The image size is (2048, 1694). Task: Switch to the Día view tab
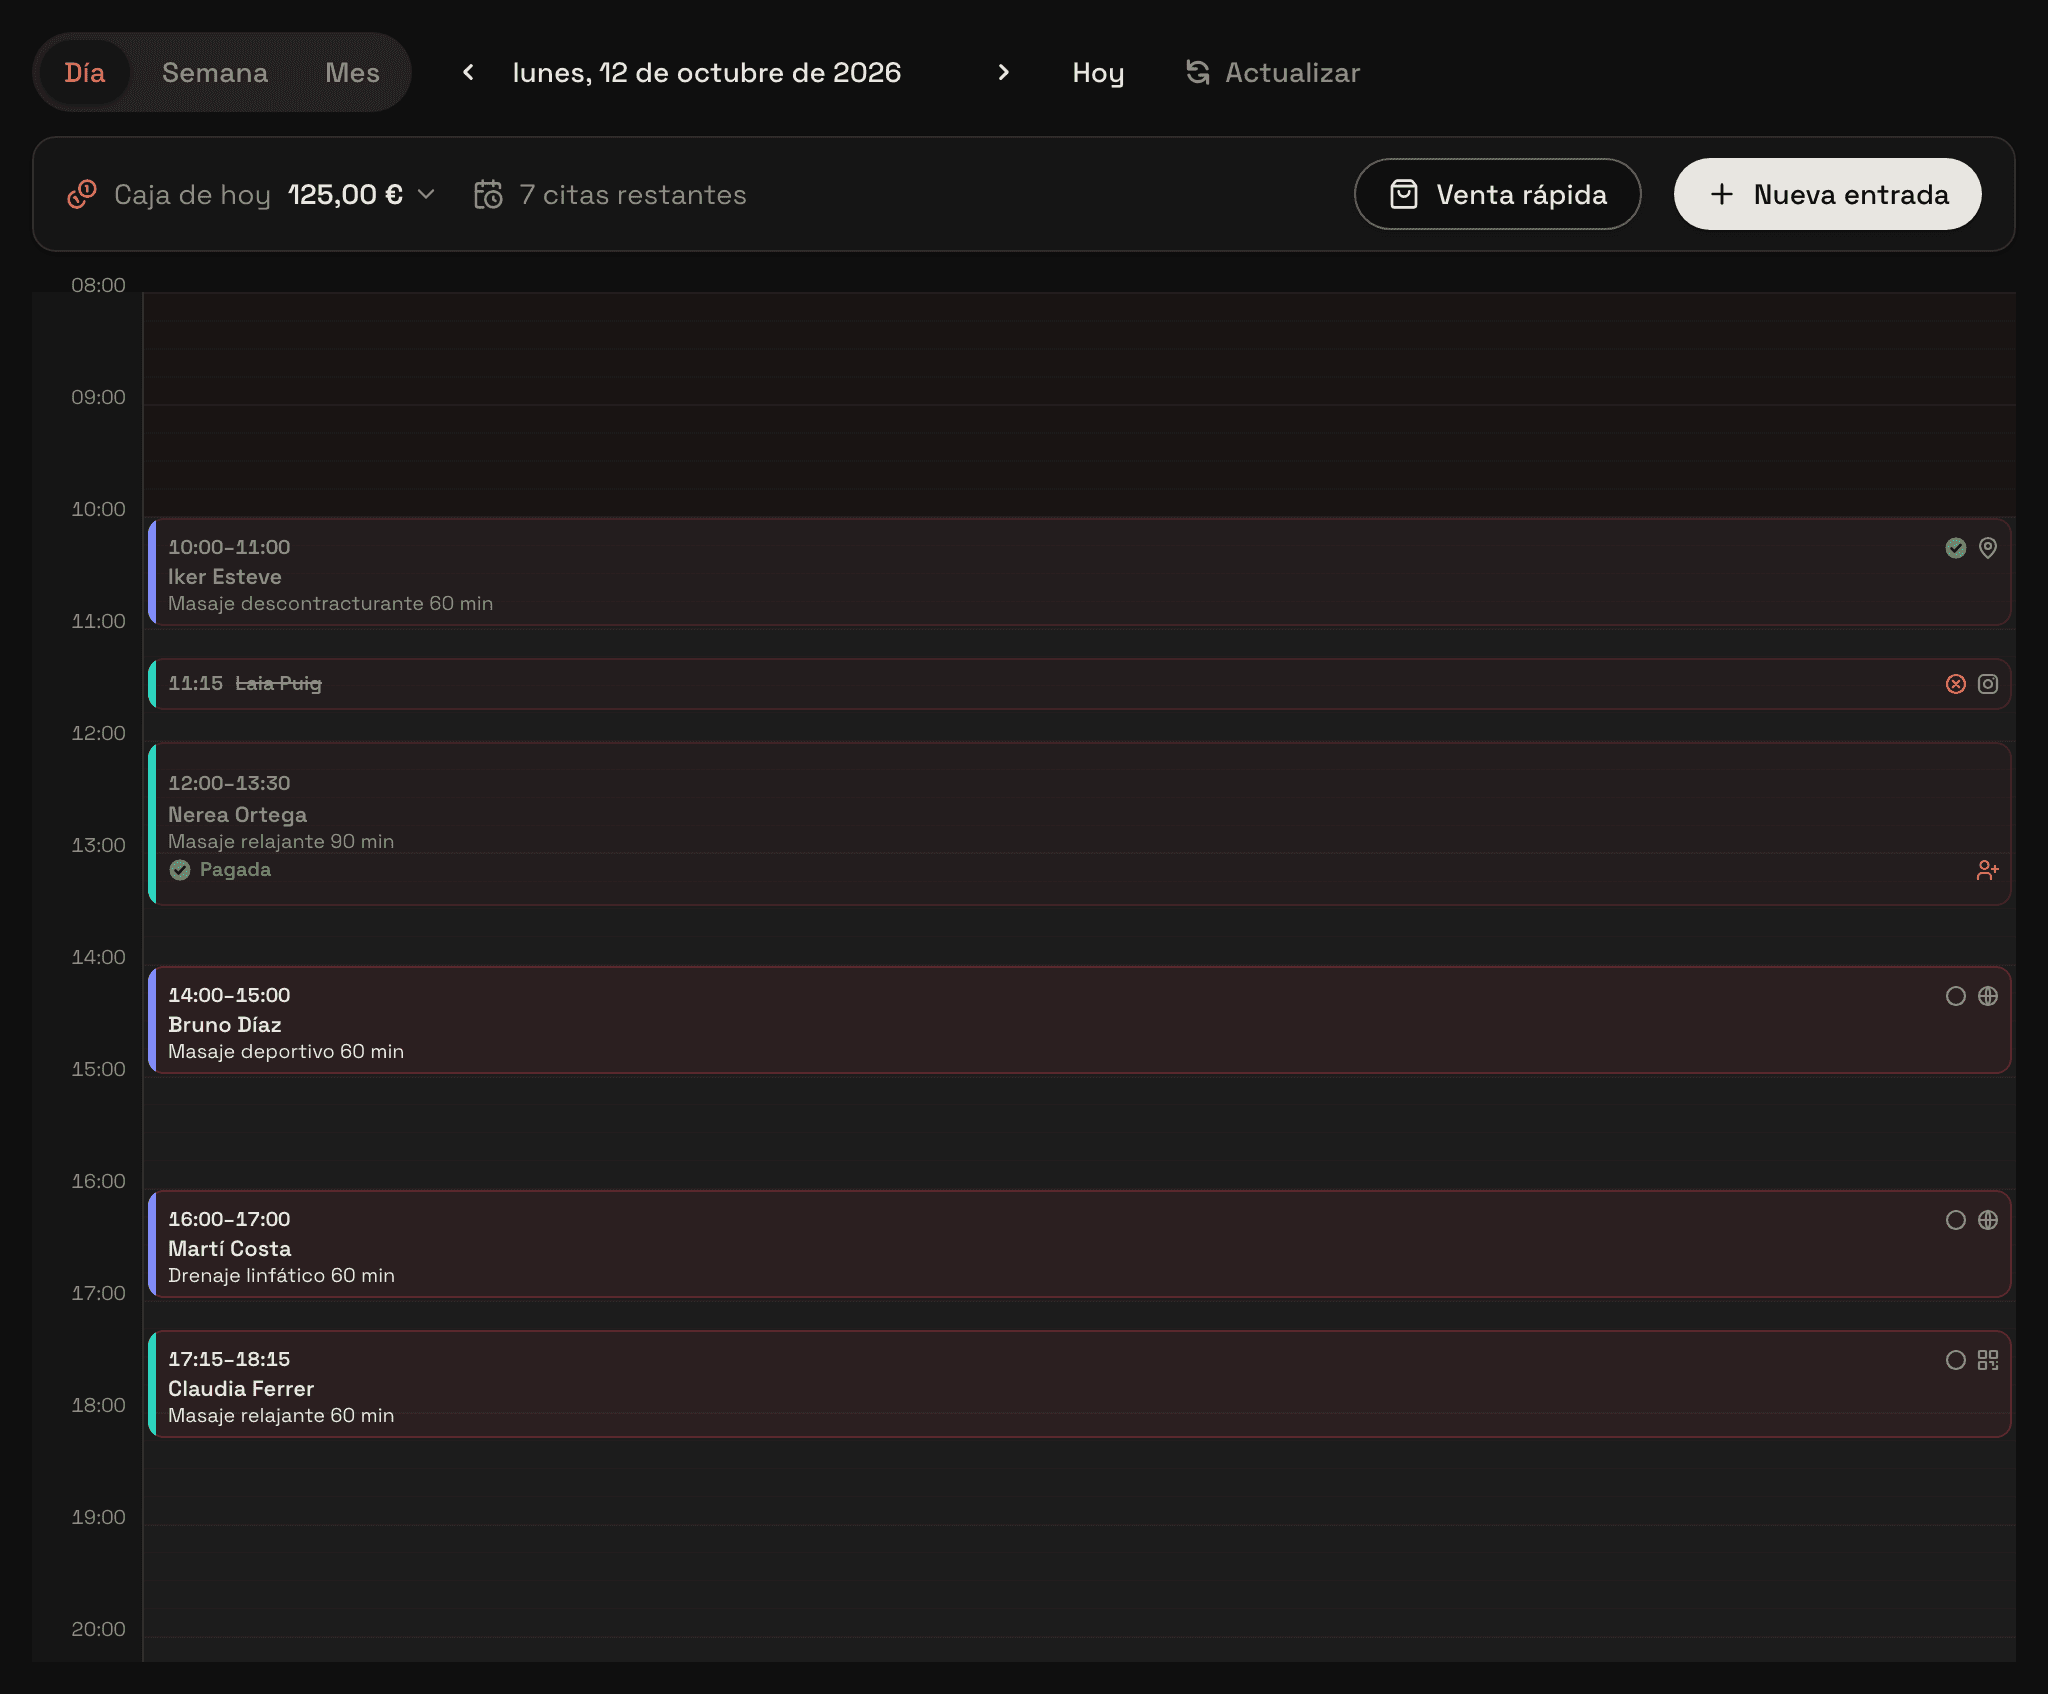click(85, 73)
